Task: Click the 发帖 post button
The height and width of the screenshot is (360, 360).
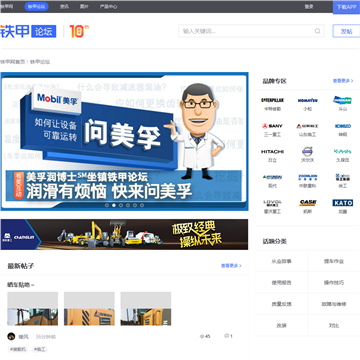Action: coord(346,31)
